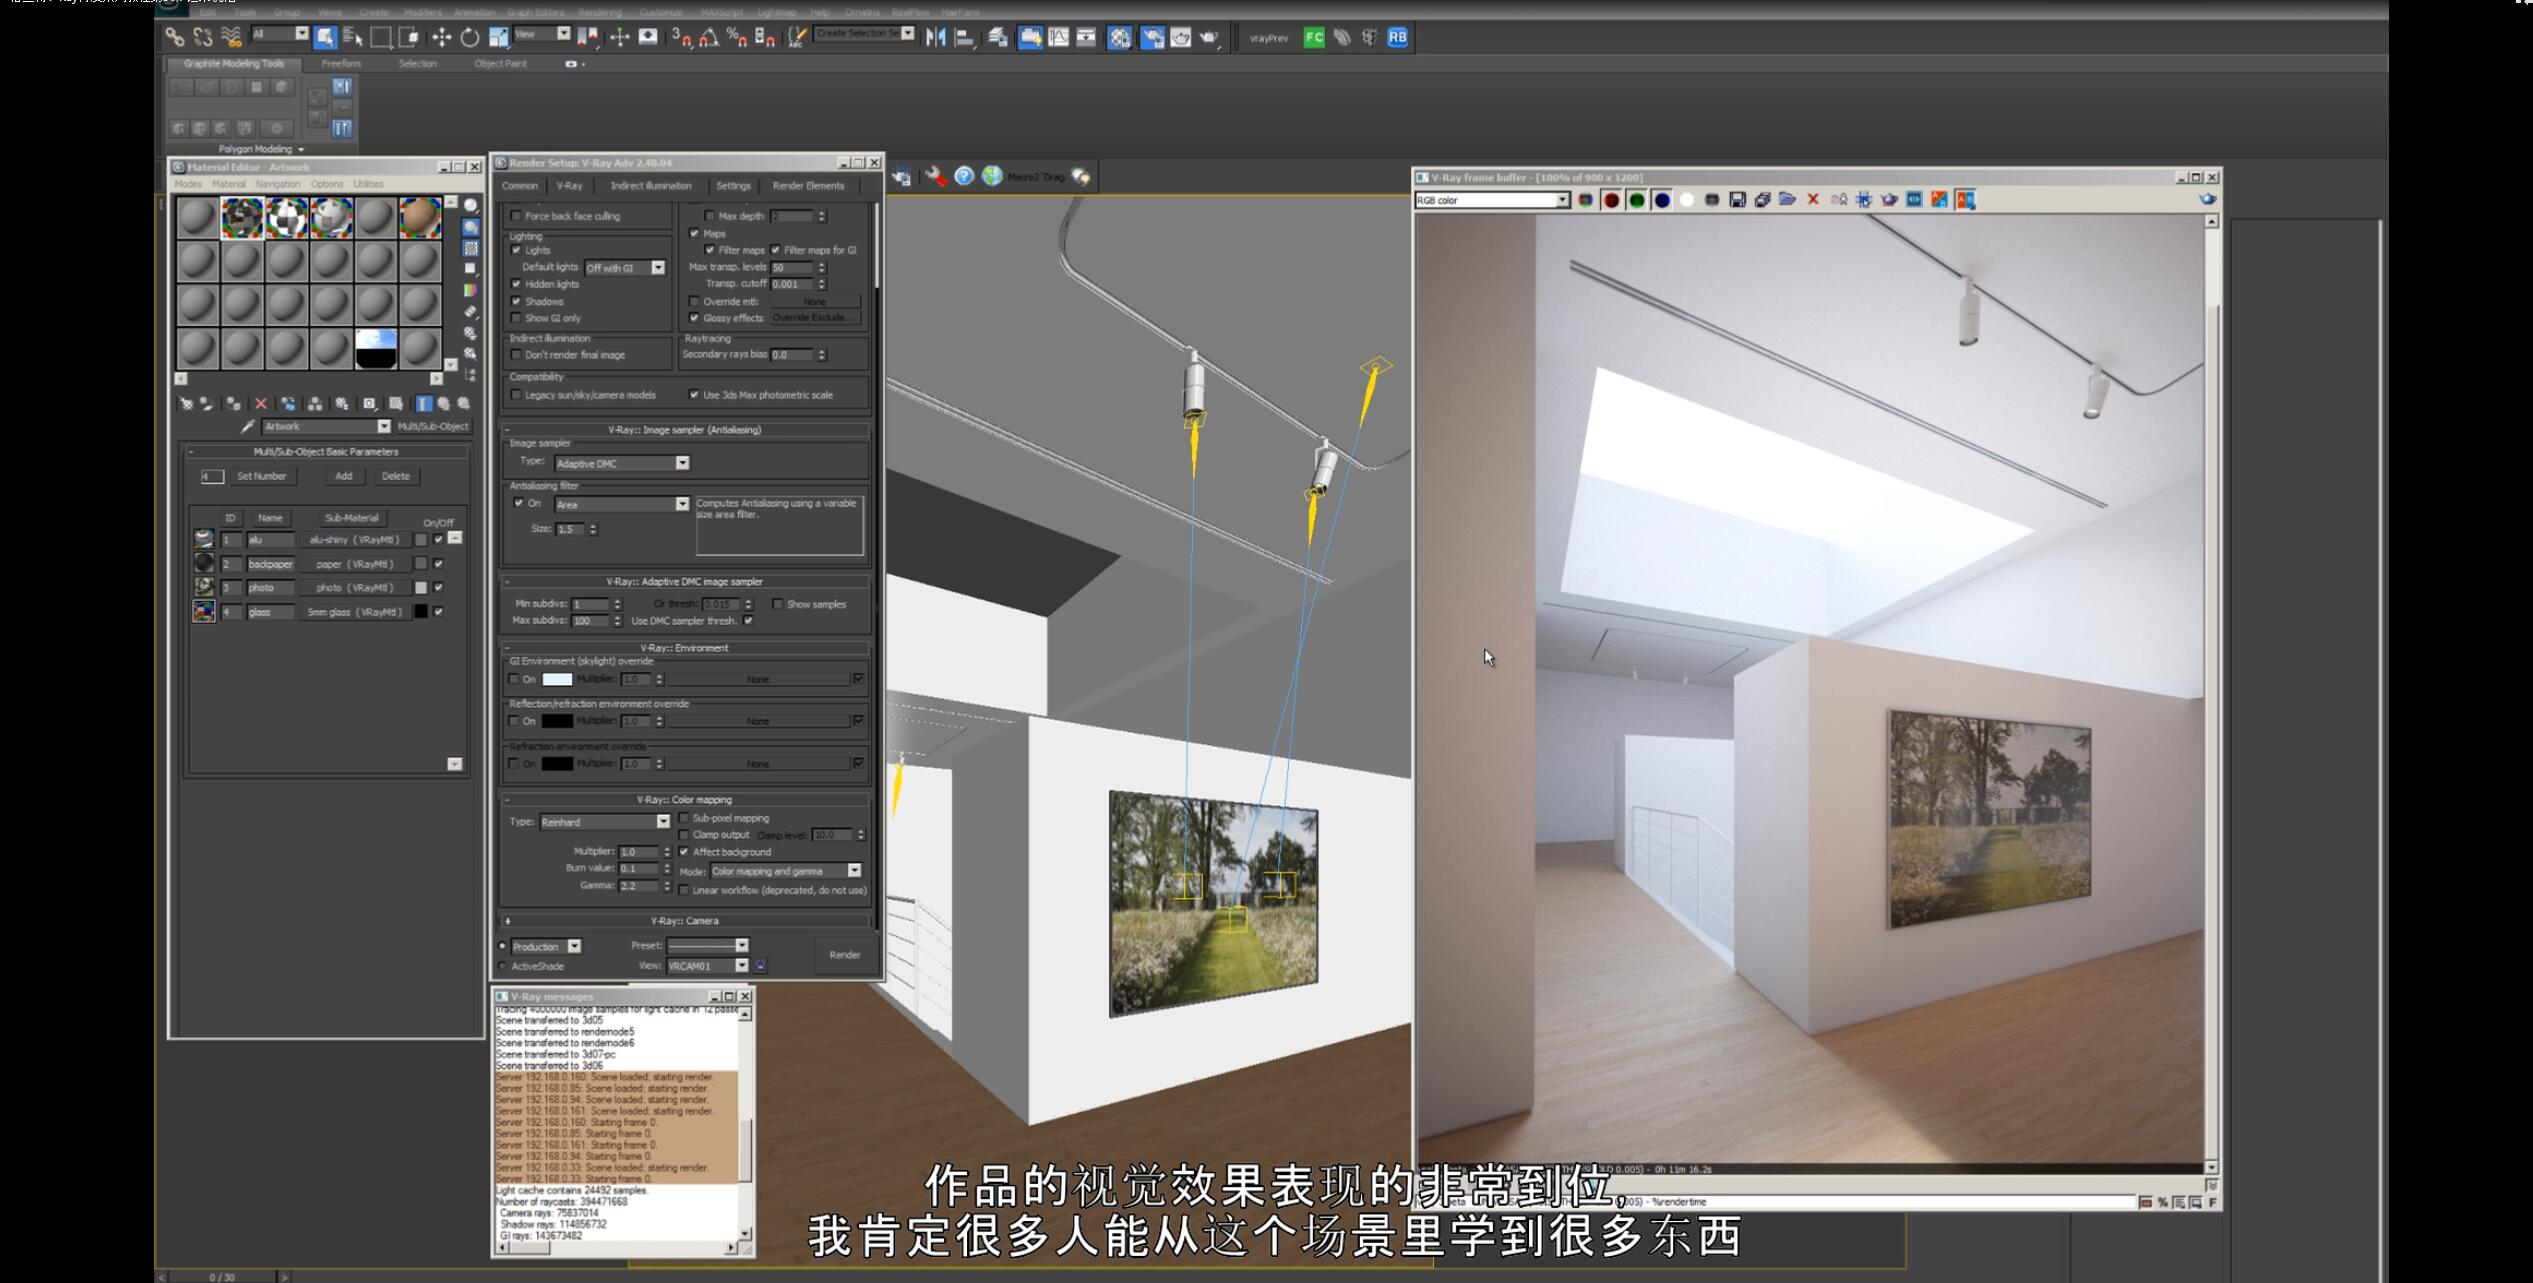2533x1283 pixels.
Task: Select the brown wood material sphere slot
Action: pos(420,217)
